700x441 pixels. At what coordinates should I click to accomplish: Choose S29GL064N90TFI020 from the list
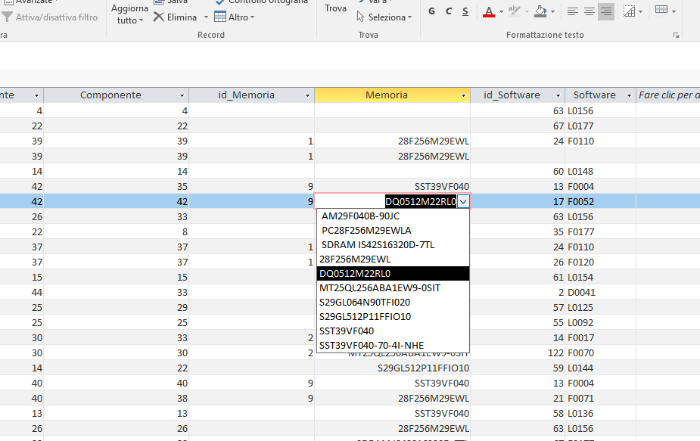point(393,302)
